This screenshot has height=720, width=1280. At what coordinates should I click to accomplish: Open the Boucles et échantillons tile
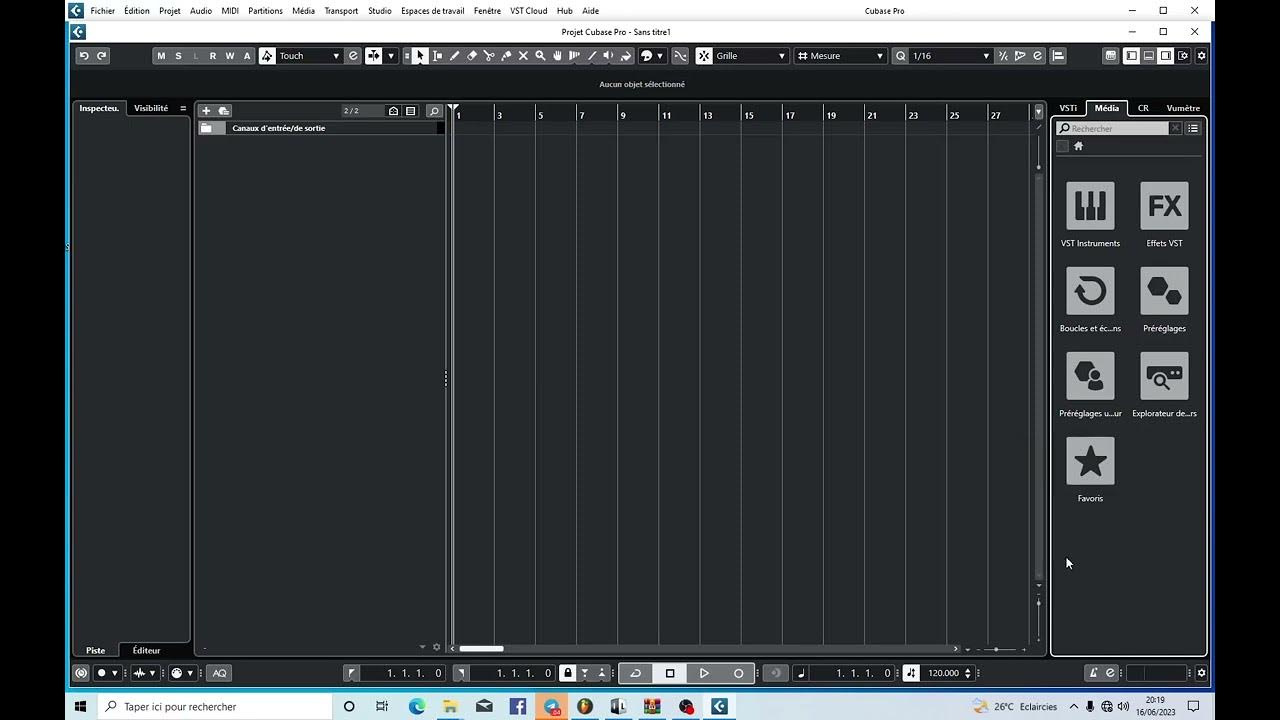[x=1090, y=291]
